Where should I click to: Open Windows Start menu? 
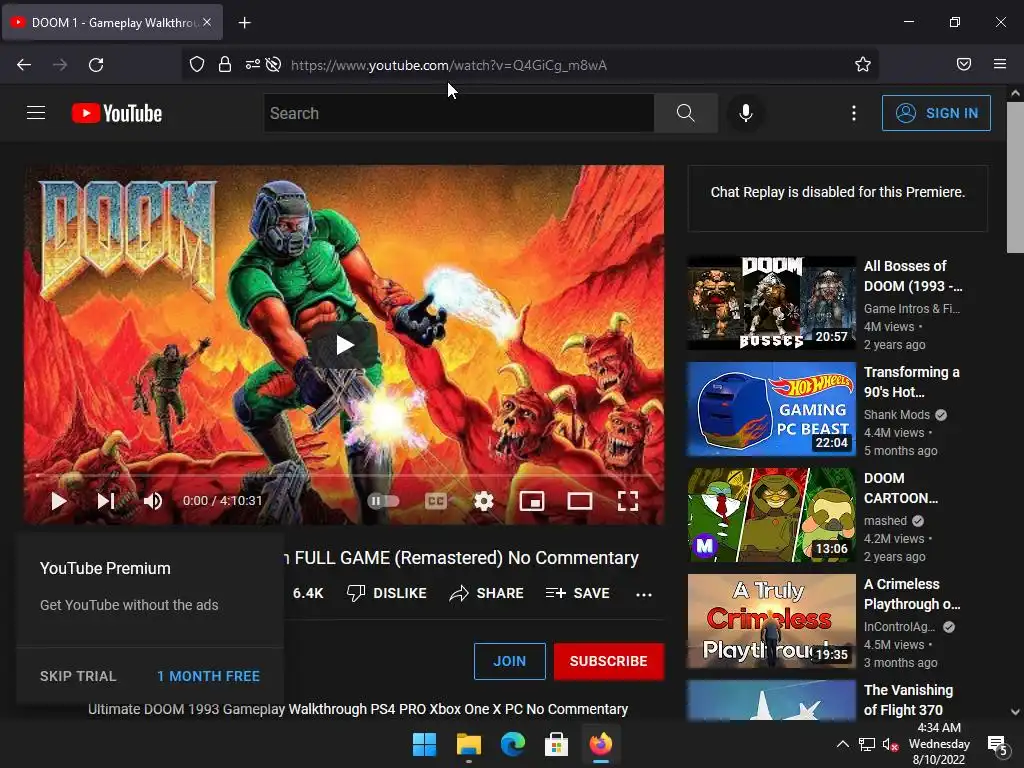click(424, 744)
